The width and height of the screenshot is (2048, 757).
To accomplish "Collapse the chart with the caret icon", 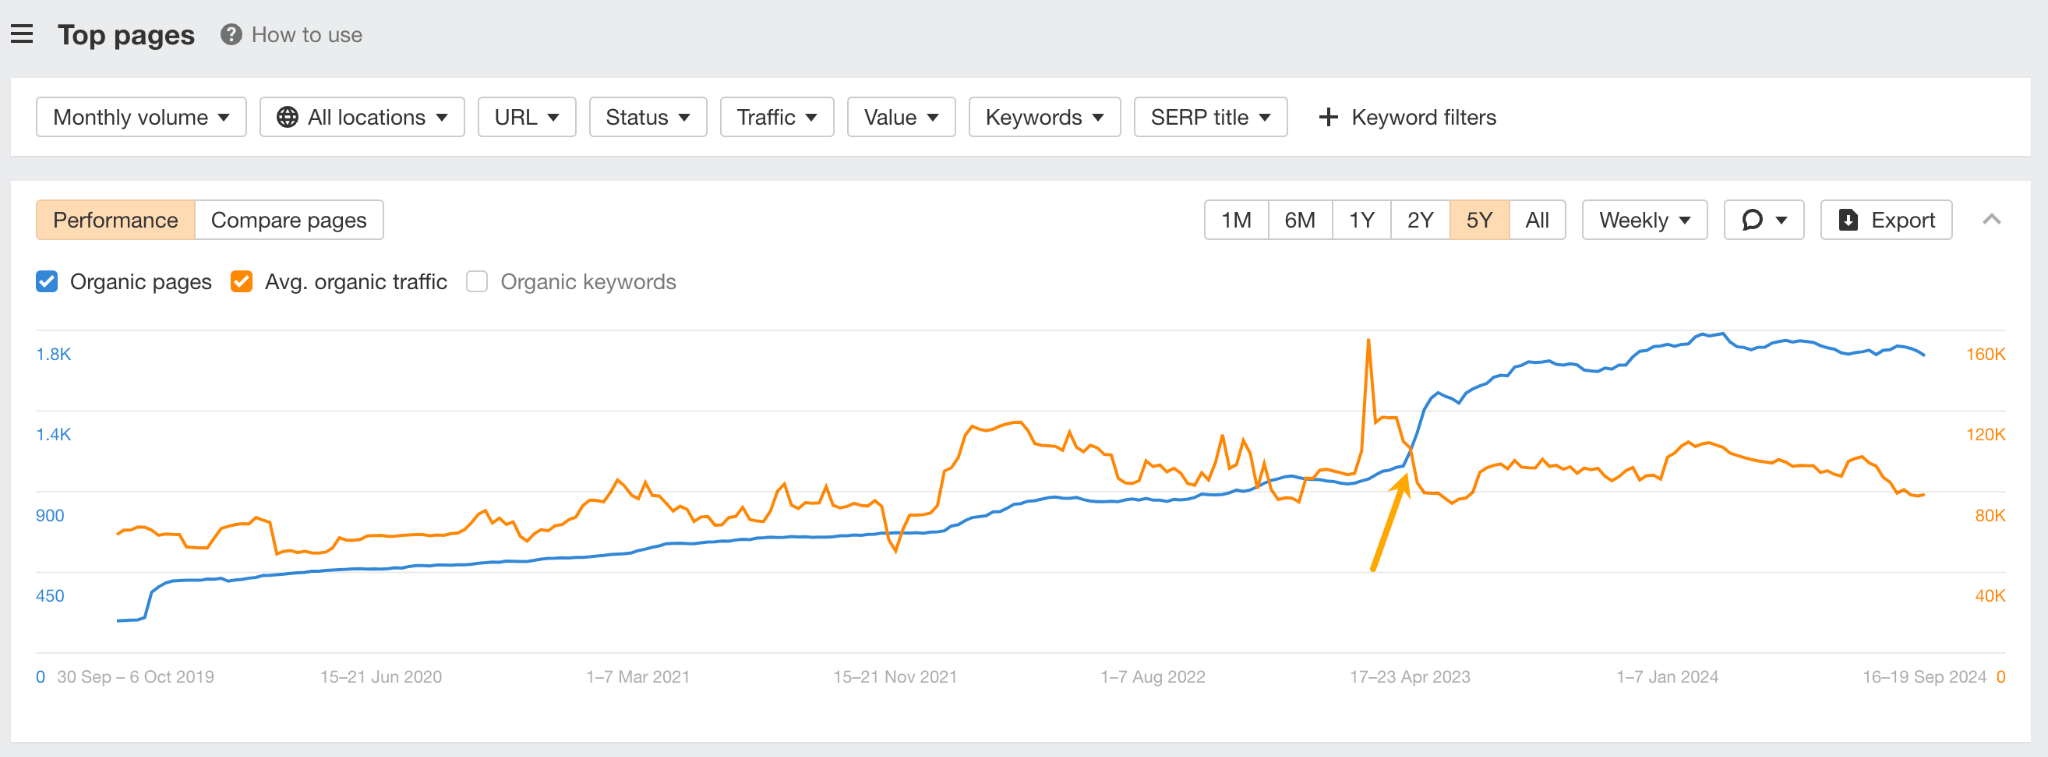I will 1991,220.
